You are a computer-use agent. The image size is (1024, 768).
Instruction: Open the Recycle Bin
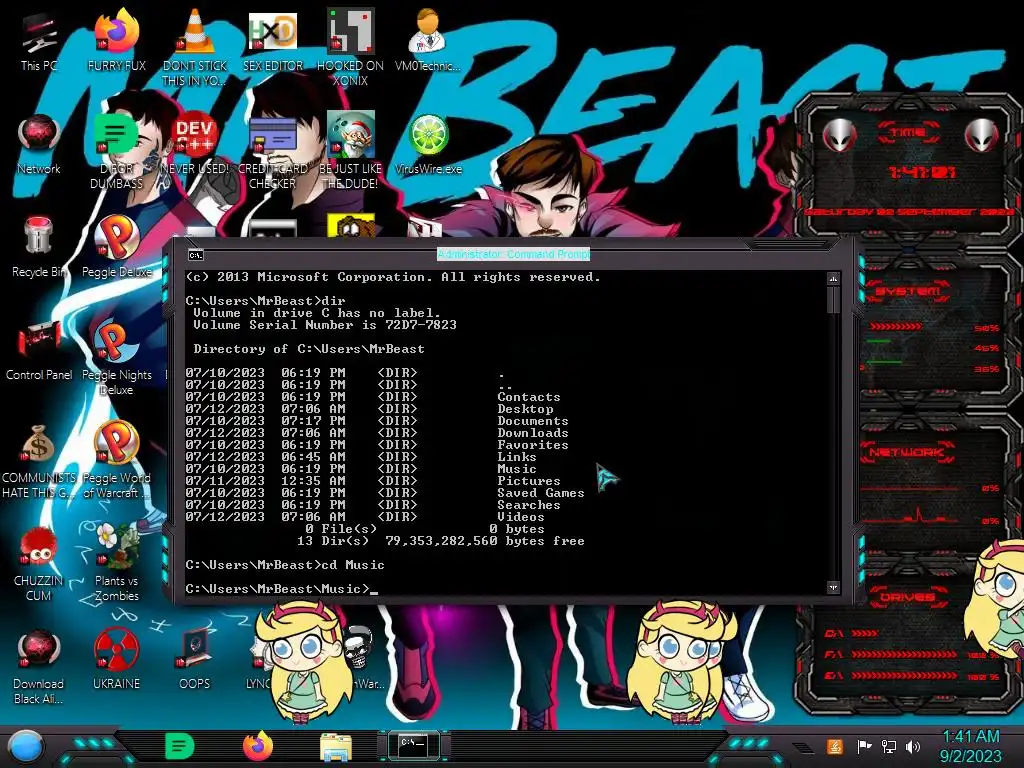[39, 248]
